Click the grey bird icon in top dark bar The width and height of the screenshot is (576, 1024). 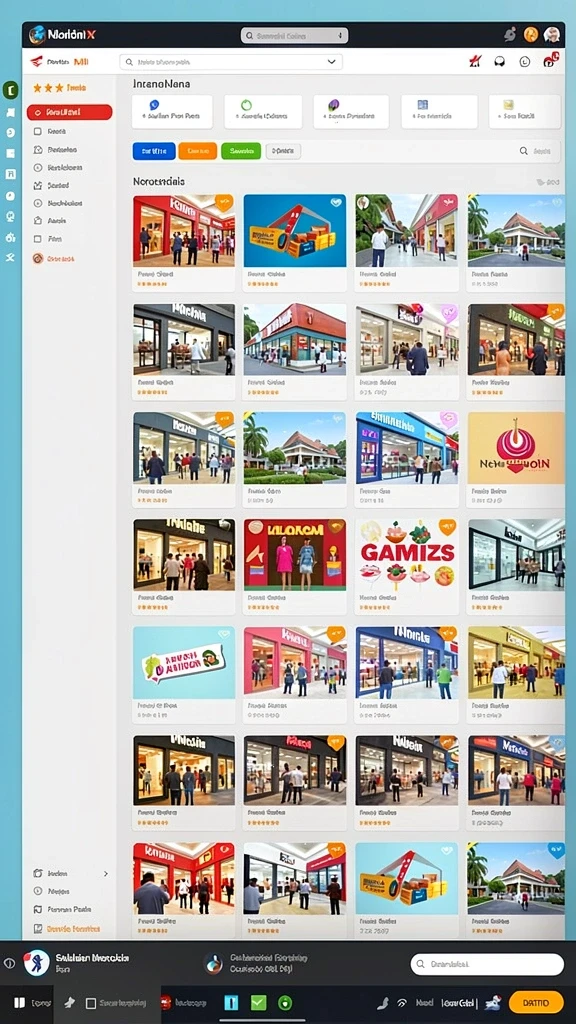pyautogui.click(x=510, y=35)
